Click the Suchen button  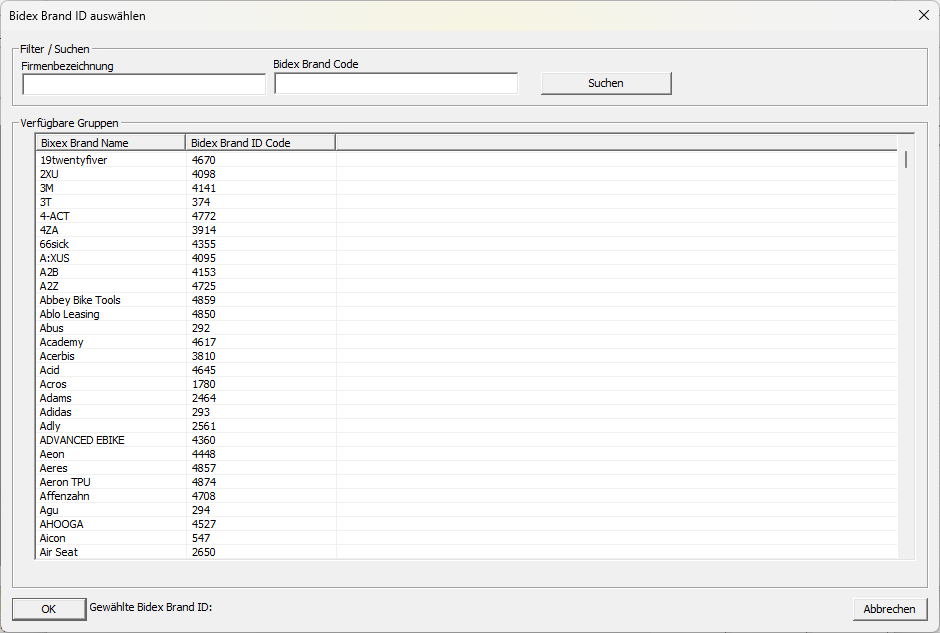(x=606, y=83)
